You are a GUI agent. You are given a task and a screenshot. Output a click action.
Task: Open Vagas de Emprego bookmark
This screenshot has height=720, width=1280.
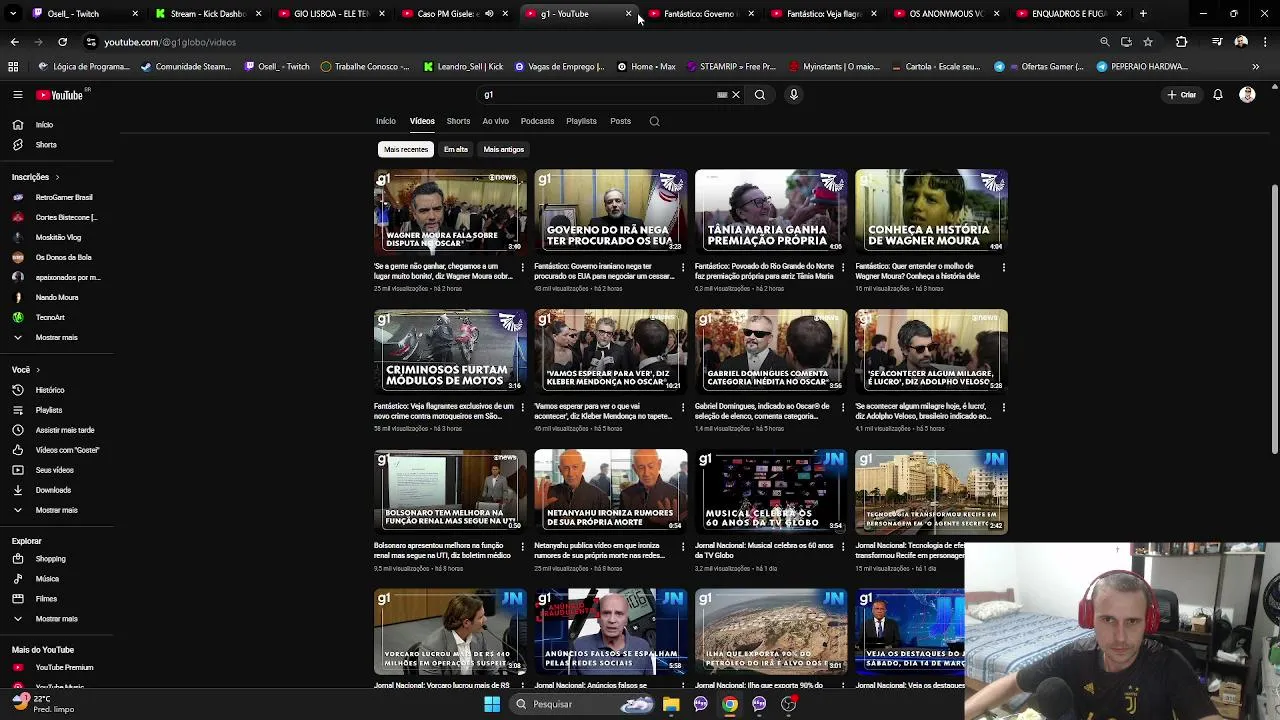(x=559, y=66)
